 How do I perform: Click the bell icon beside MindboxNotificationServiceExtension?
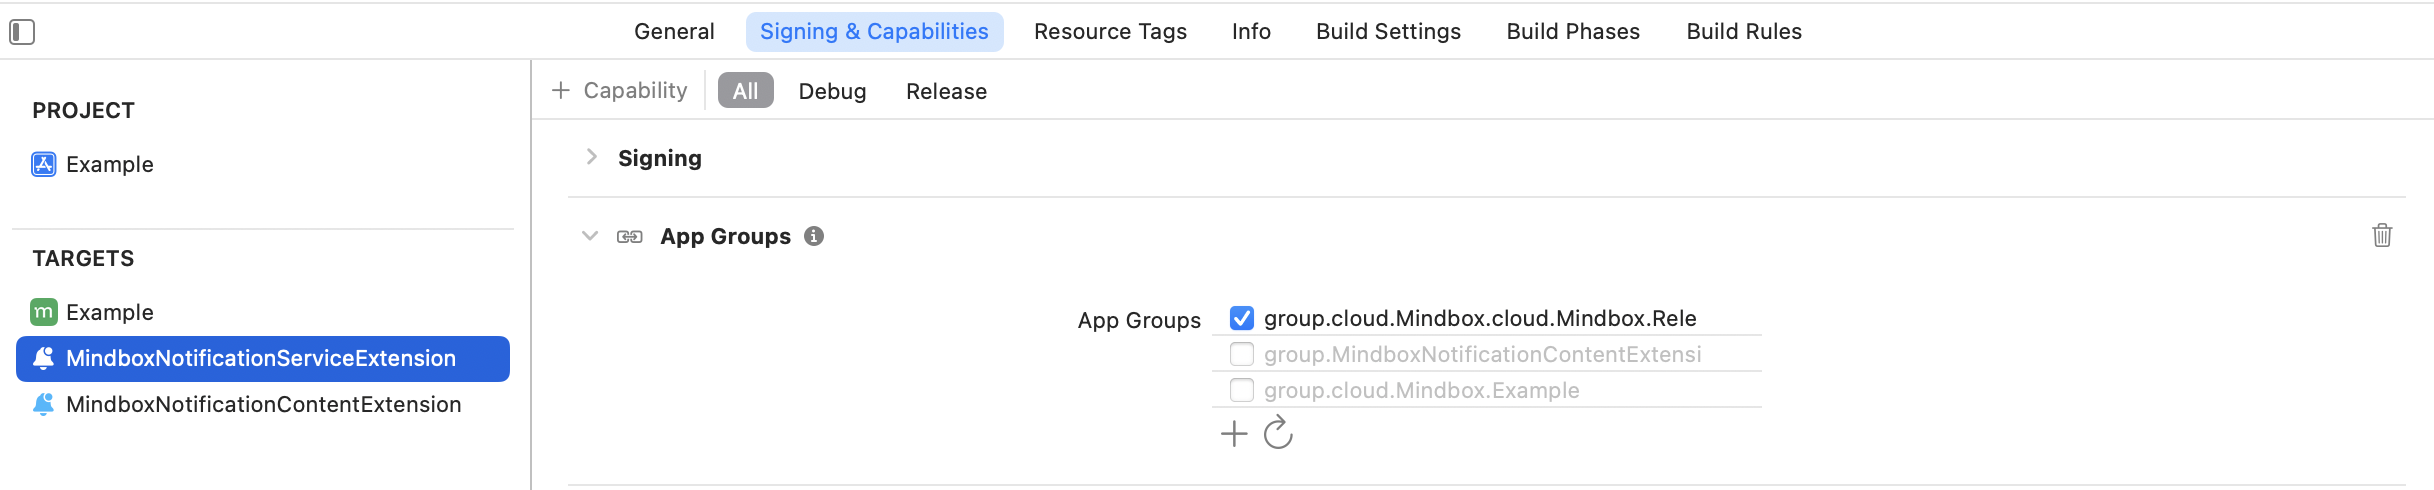click(x=43, y=358)
